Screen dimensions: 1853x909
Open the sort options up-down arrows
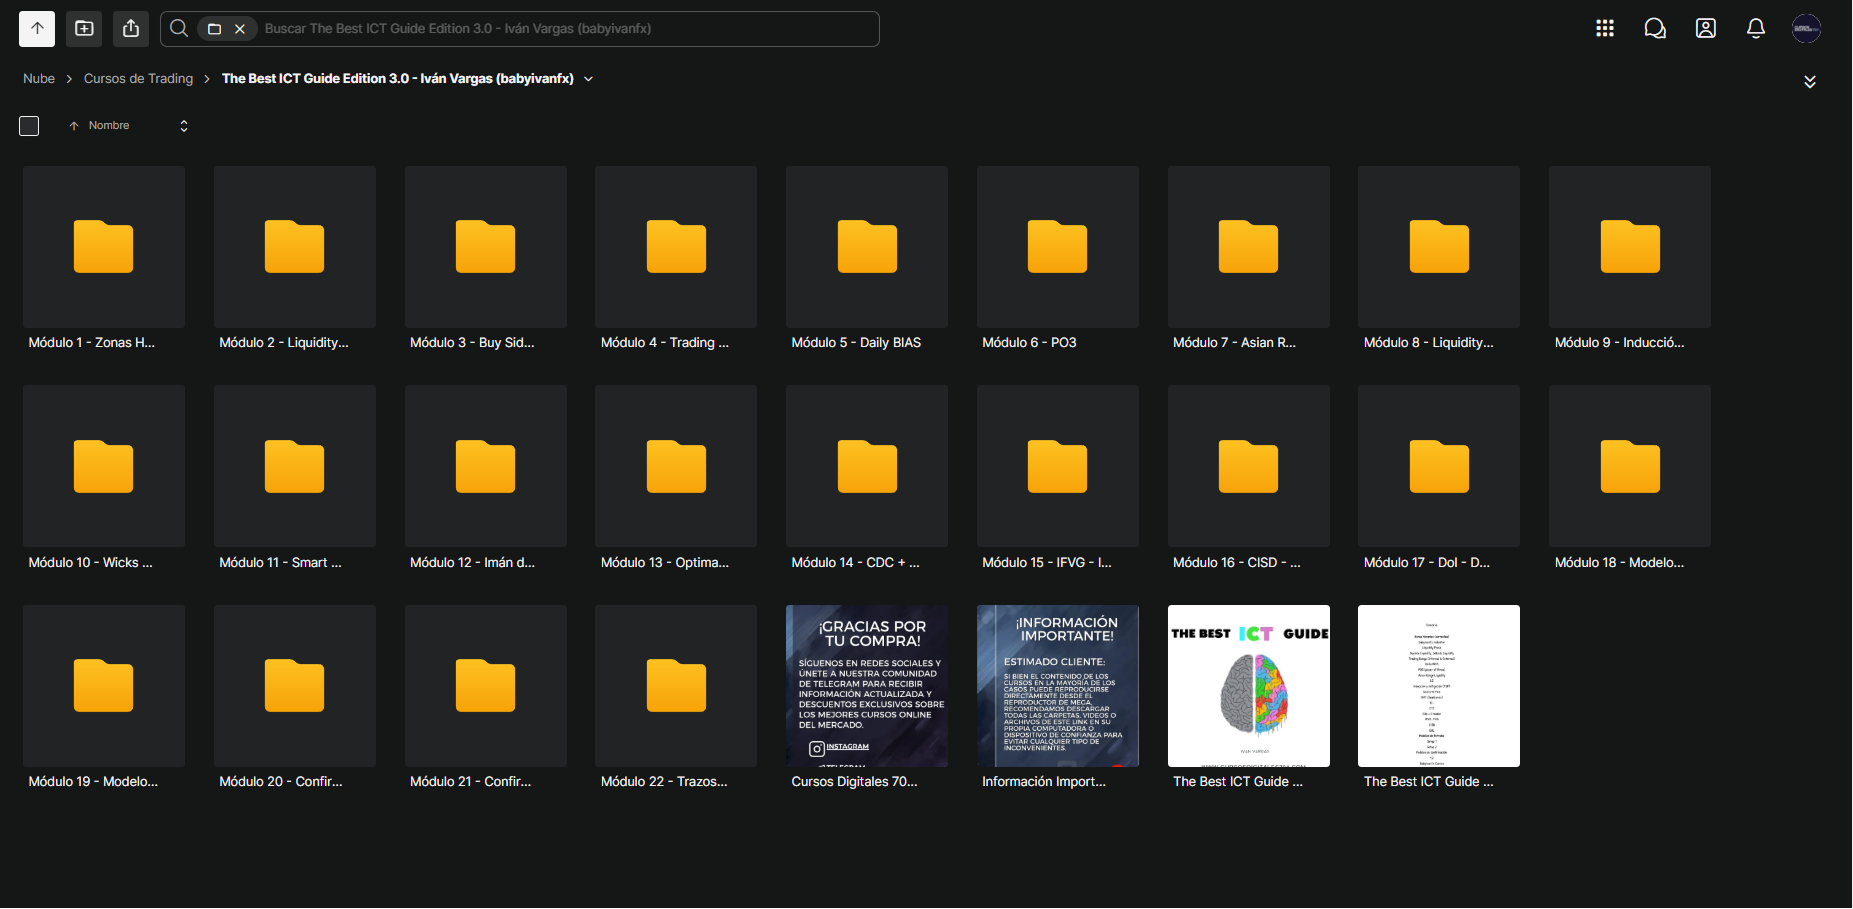(x=184, y=126)
